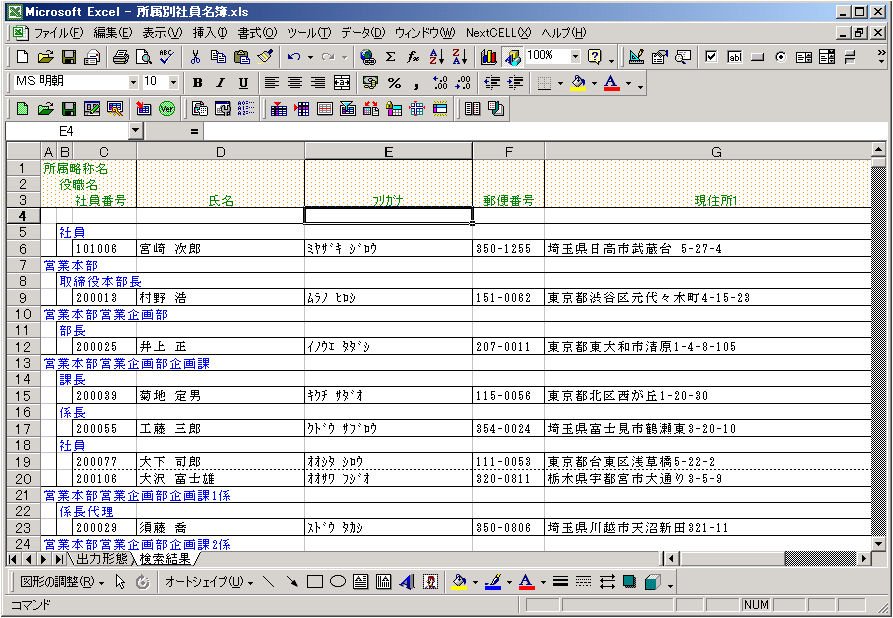893x618 pixels.
Task: Select row 9 header
Action: coord(23,297)
